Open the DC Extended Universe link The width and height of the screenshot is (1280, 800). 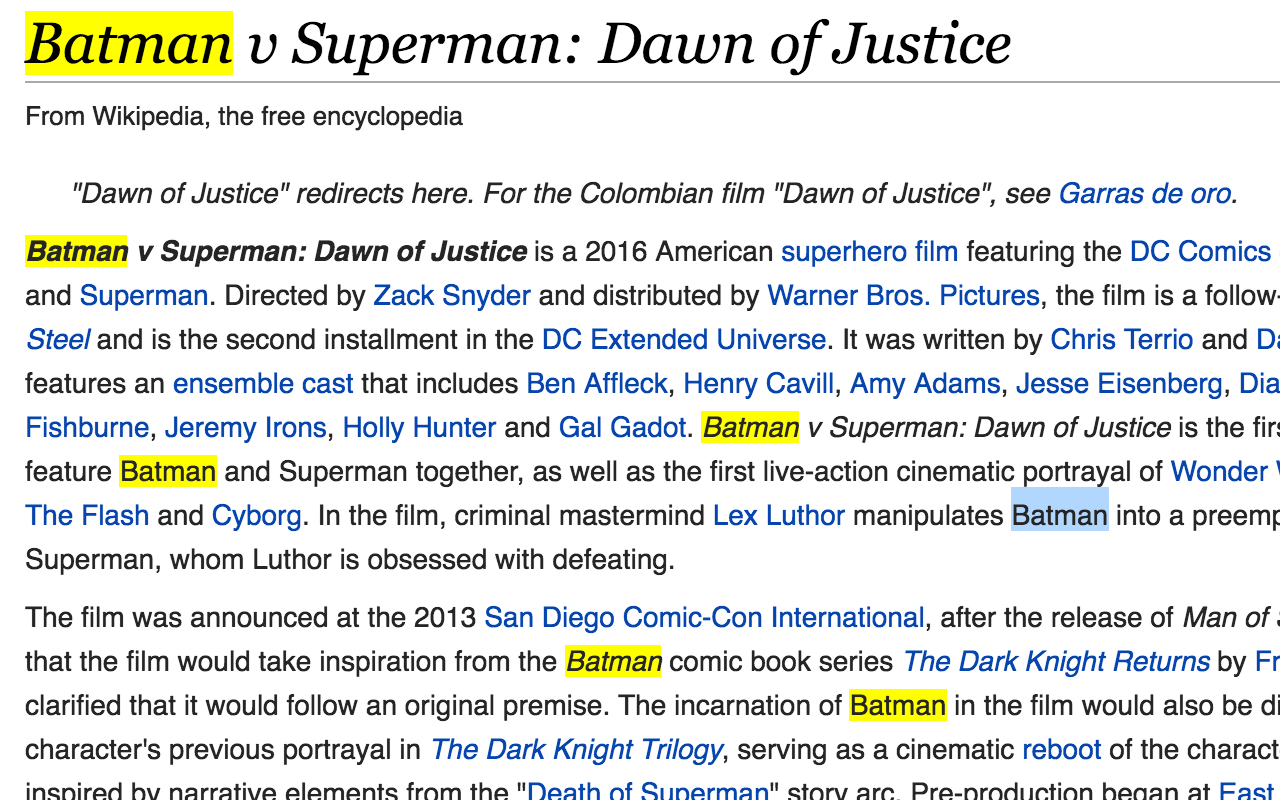coord(684,339)
